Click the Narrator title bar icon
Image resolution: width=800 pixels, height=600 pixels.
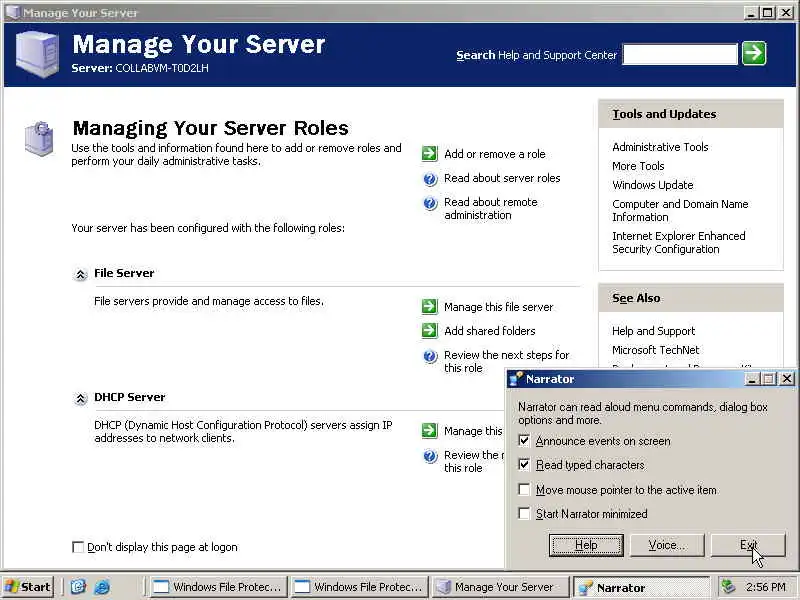coord(516,379)
